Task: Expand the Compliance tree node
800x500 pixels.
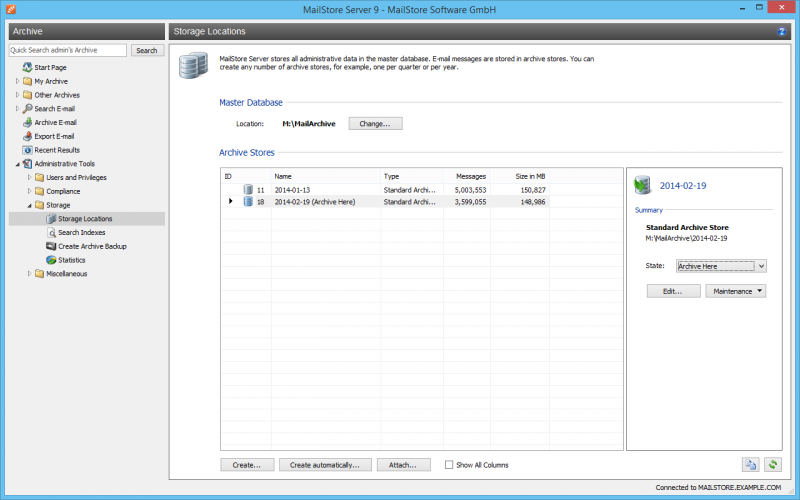Action: 29,191
